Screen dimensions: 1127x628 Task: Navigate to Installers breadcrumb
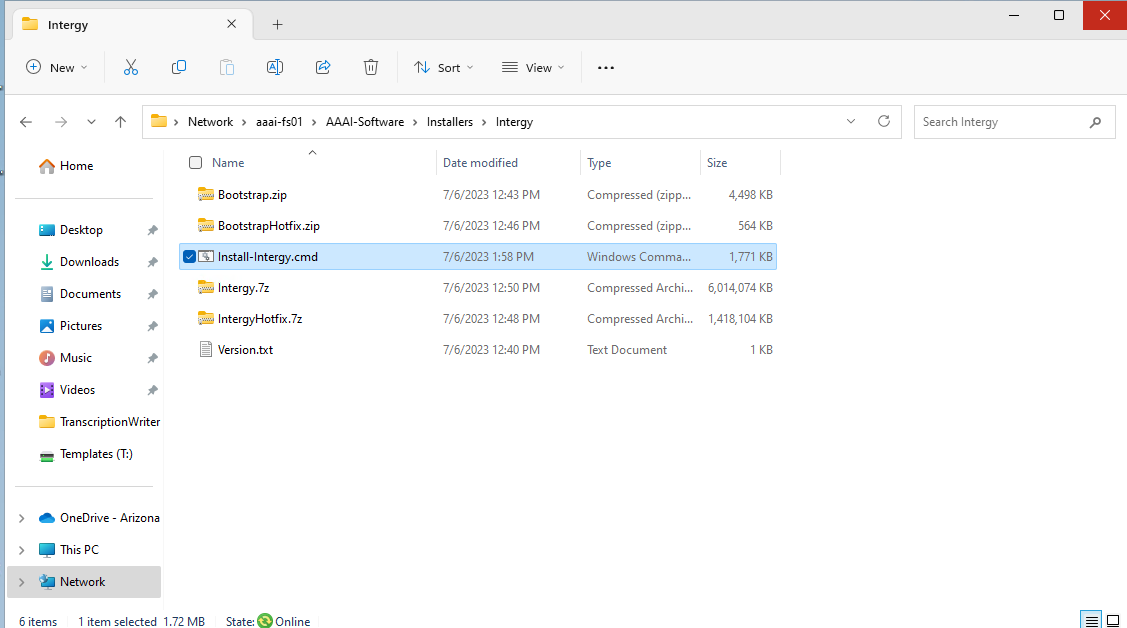tap(450, 122)
